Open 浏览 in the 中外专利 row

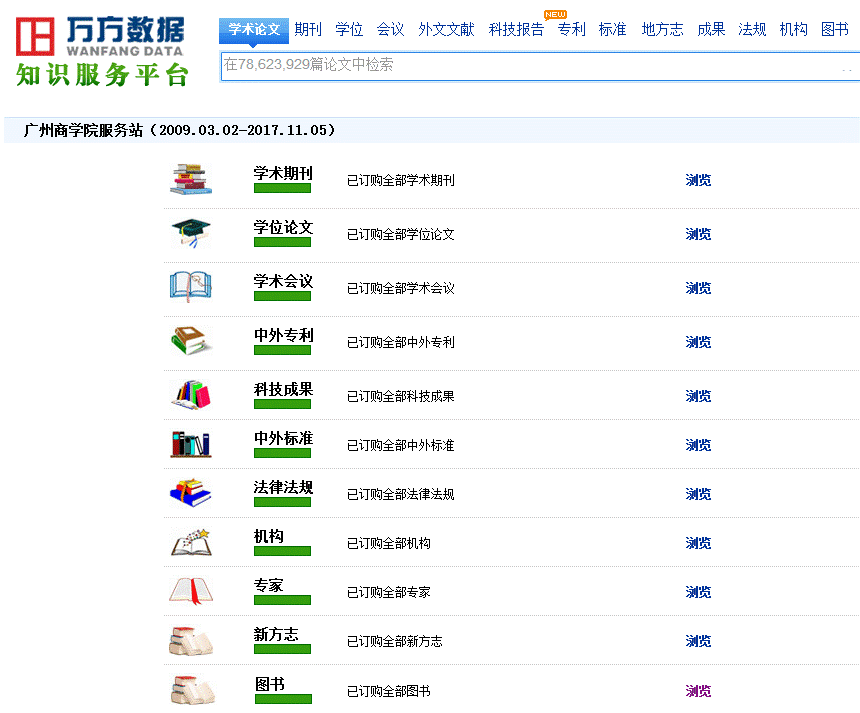[698, 342]
